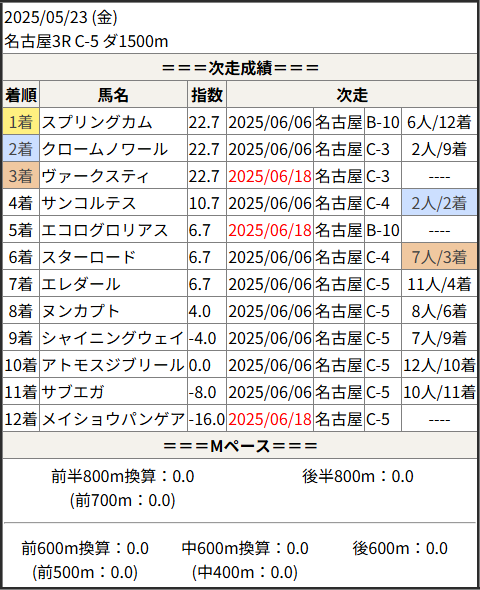
Task: Click the 次走 column header
Action: 352,95
